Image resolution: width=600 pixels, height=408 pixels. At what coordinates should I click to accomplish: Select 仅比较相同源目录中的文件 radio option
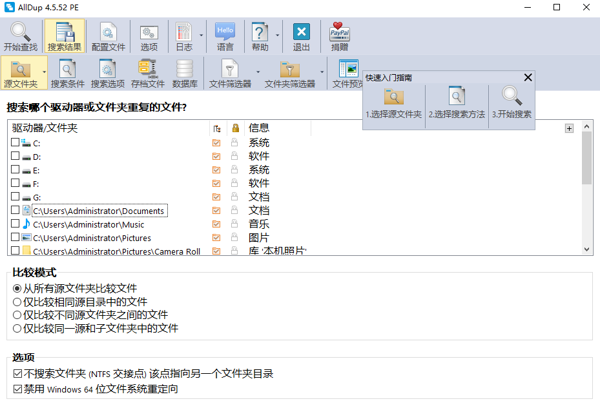pos(18,302)
